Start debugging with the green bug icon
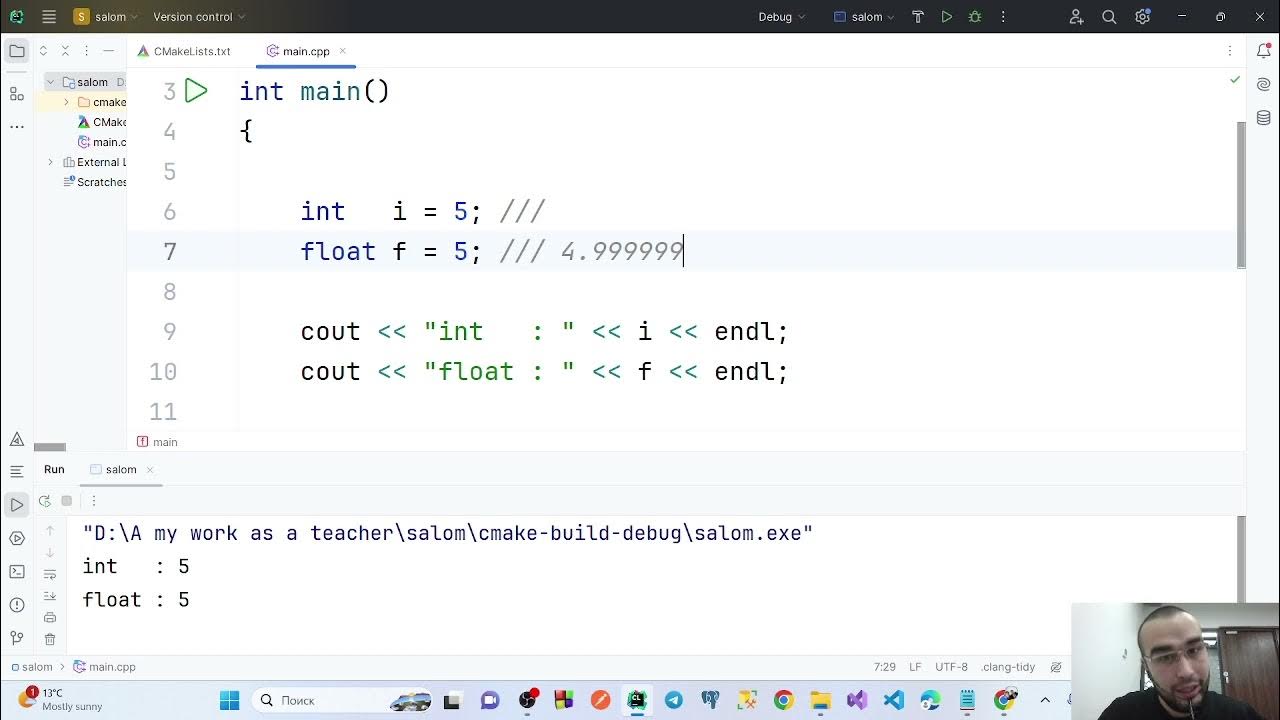 [975, 17]
